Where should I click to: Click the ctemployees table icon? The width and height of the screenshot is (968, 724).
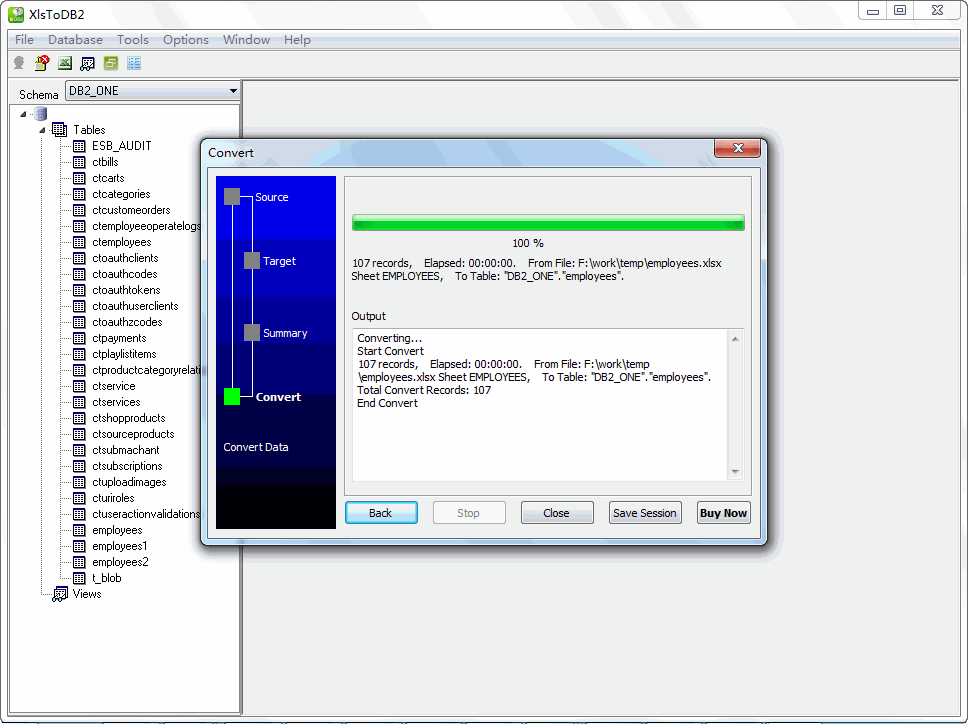click(79, 242)
